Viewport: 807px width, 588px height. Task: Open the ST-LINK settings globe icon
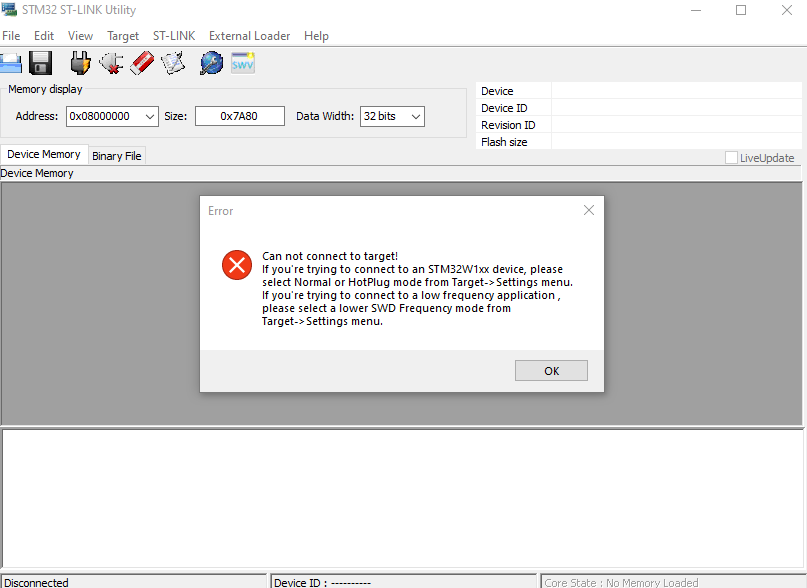(x=211, y=64)
